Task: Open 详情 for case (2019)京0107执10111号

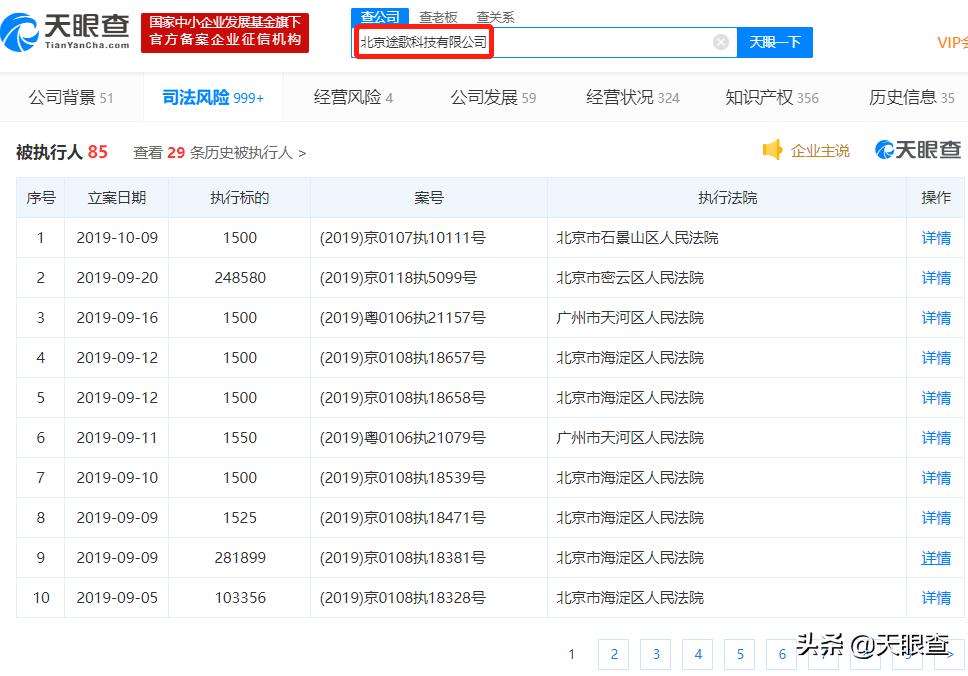Action: (x=934, y=237)
